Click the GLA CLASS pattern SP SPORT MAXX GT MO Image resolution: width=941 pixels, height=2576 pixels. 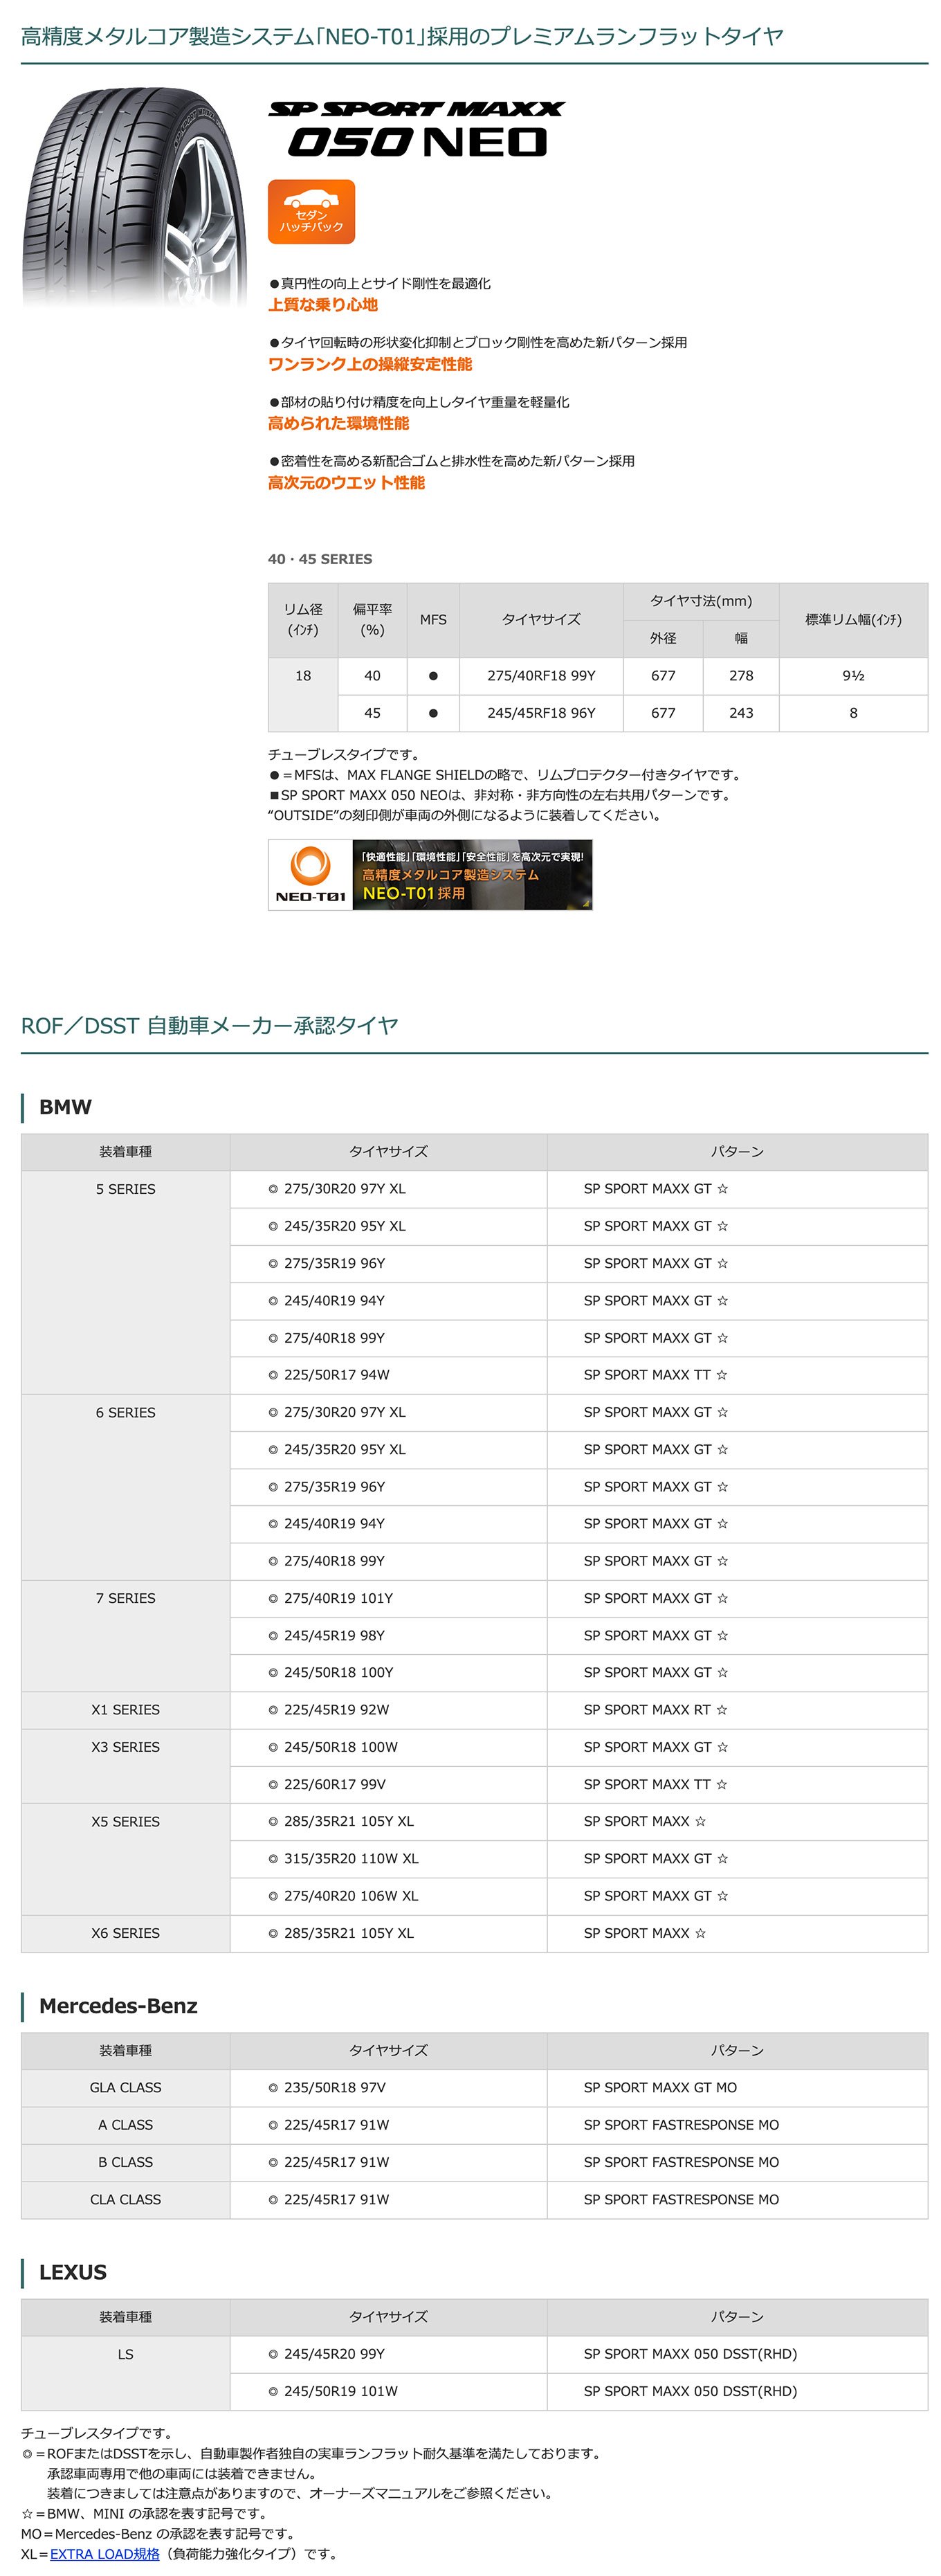pos(660,2087)
